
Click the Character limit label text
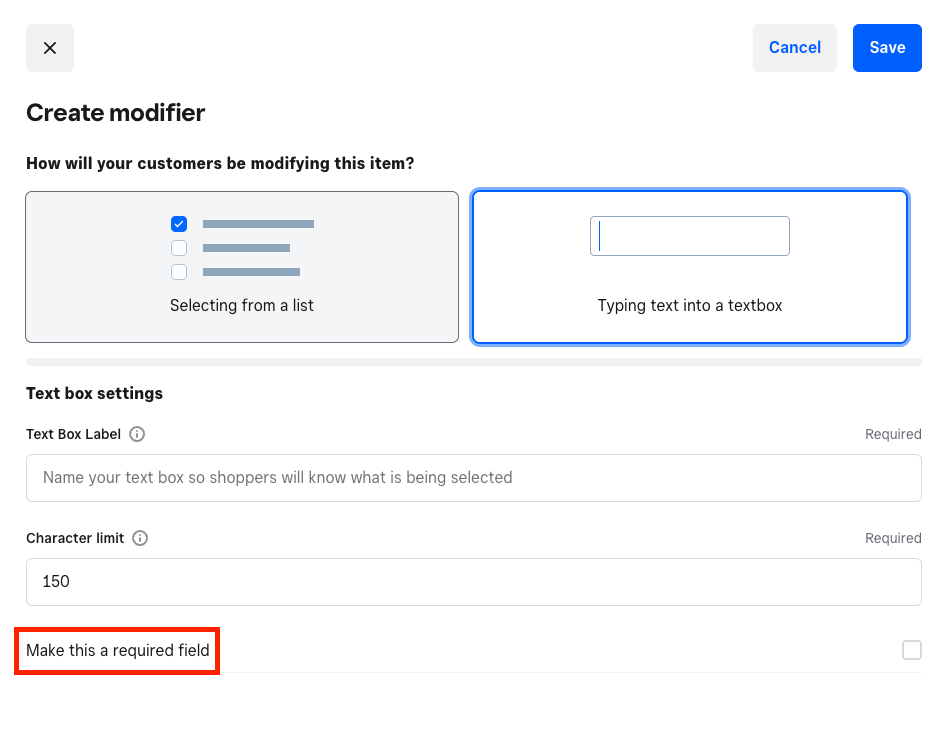click(x=75, y=538)
